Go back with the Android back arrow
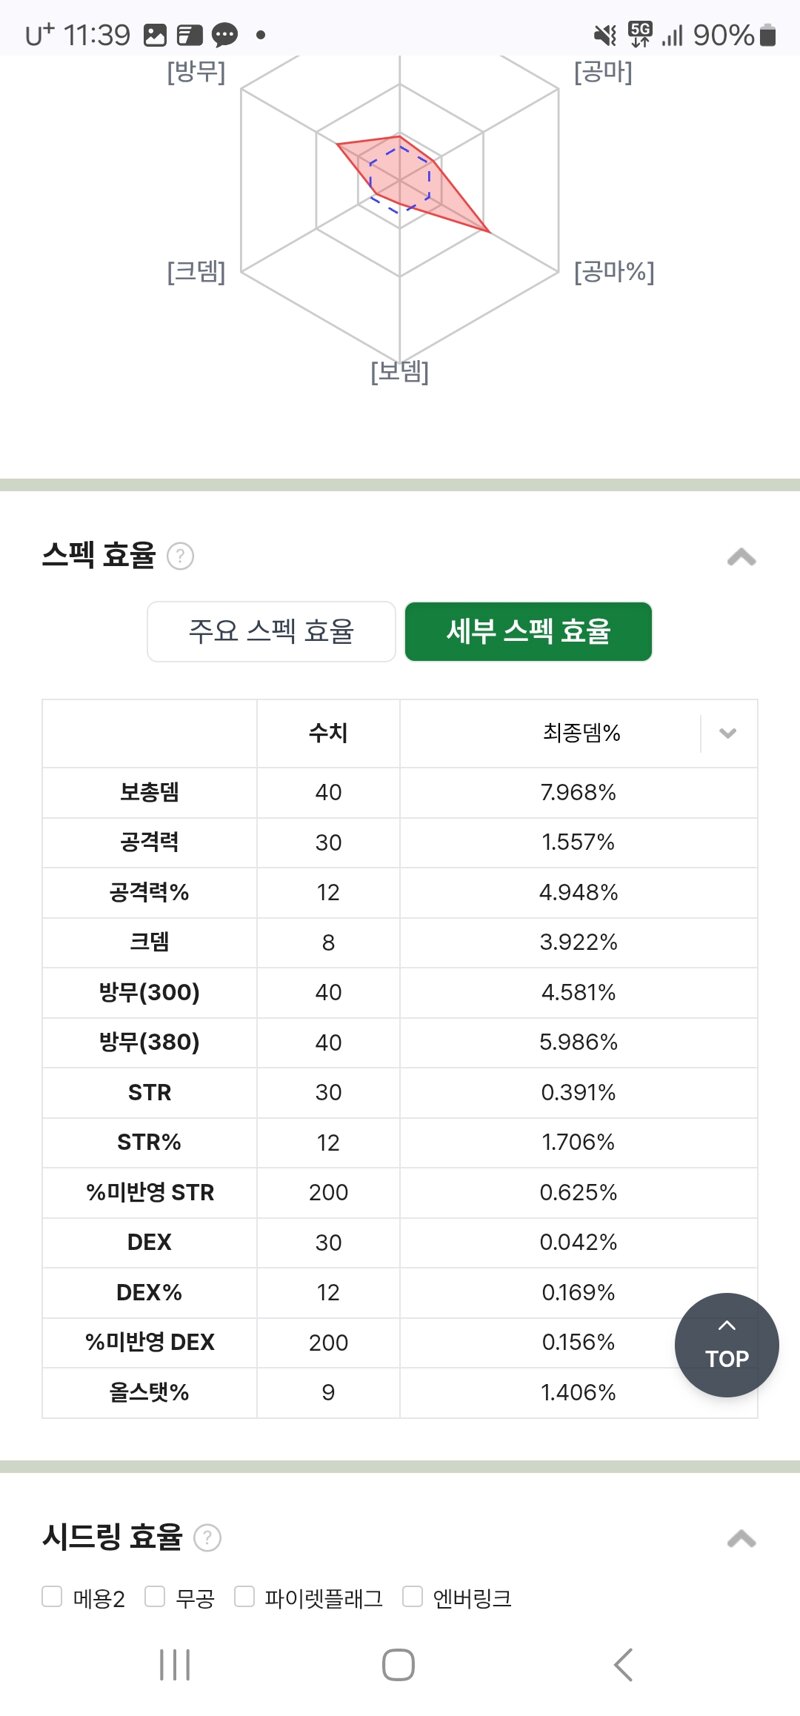800x1716 pixels. click(623, 1664)
